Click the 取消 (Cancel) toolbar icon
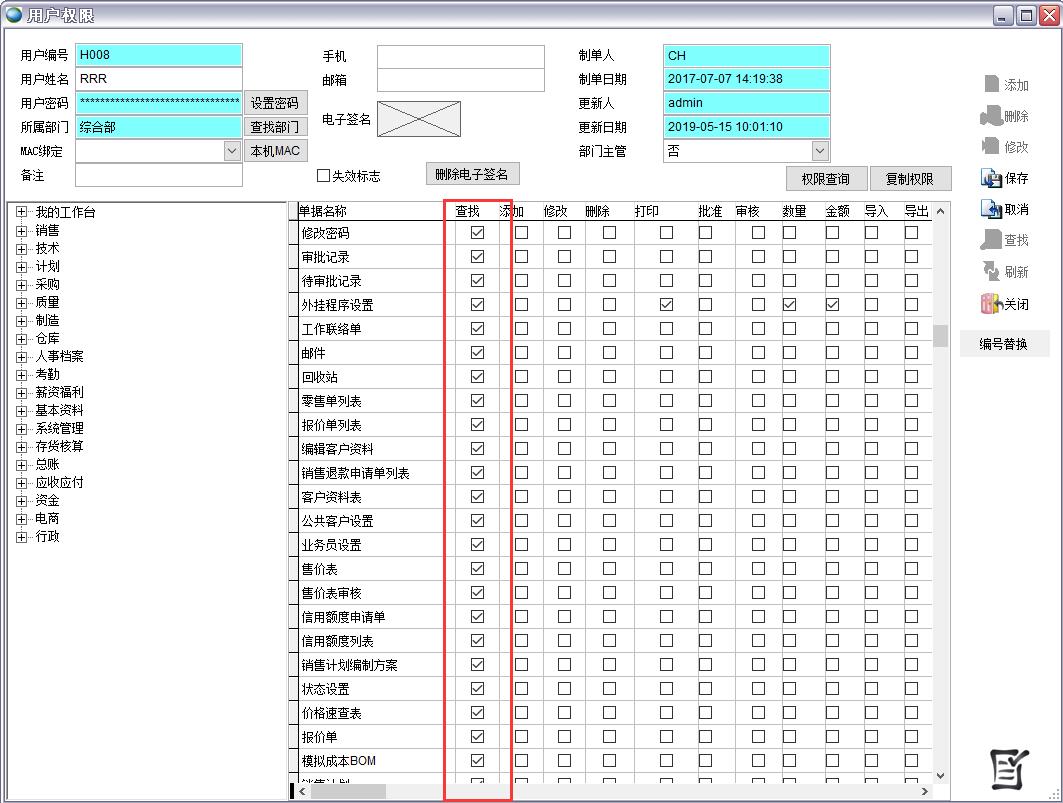 point(991,209)
